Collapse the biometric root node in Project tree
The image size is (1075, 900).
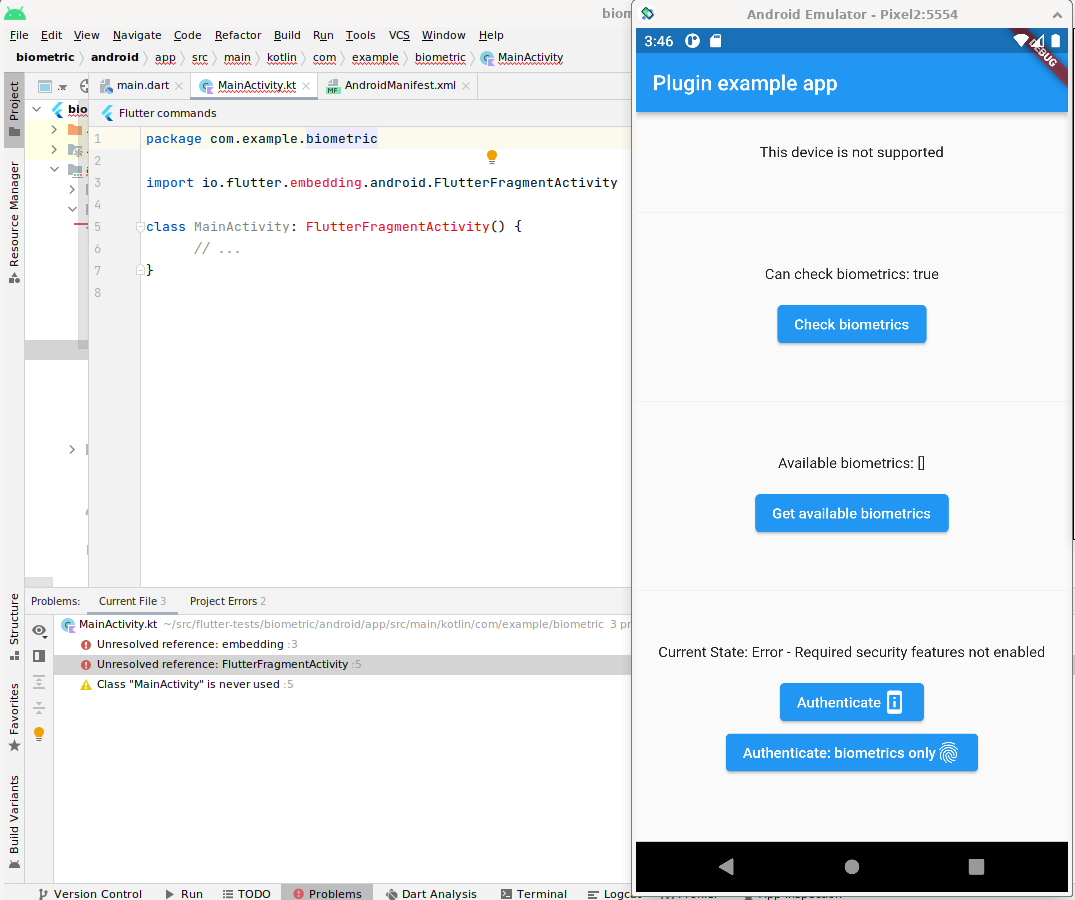[36, 109]
